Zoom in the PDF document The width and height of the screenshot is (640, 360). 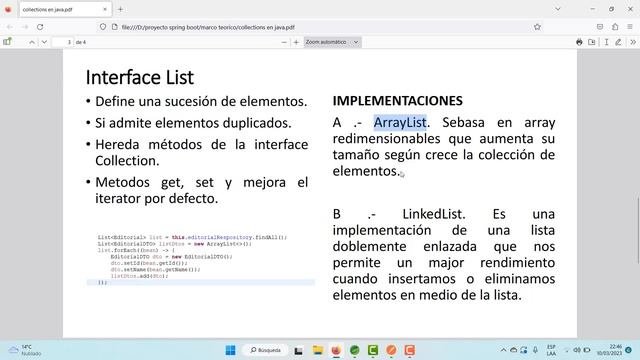point(296,42)
